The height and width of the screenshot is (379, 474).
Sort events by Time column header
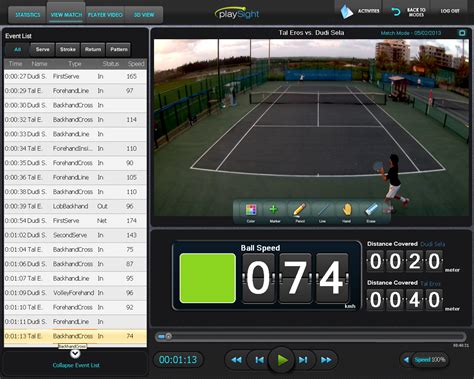15,64
